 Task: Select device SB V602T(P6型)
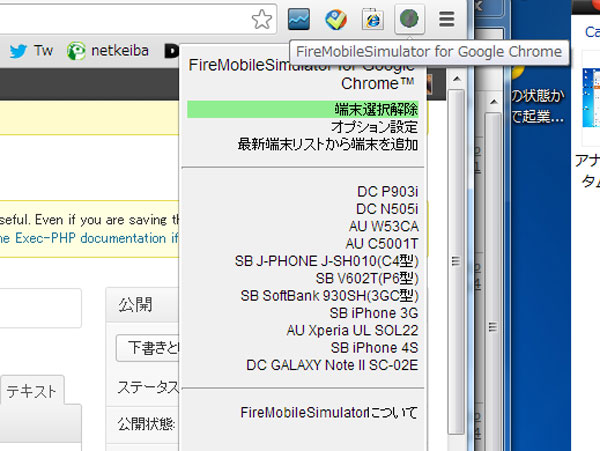point(367,278)
